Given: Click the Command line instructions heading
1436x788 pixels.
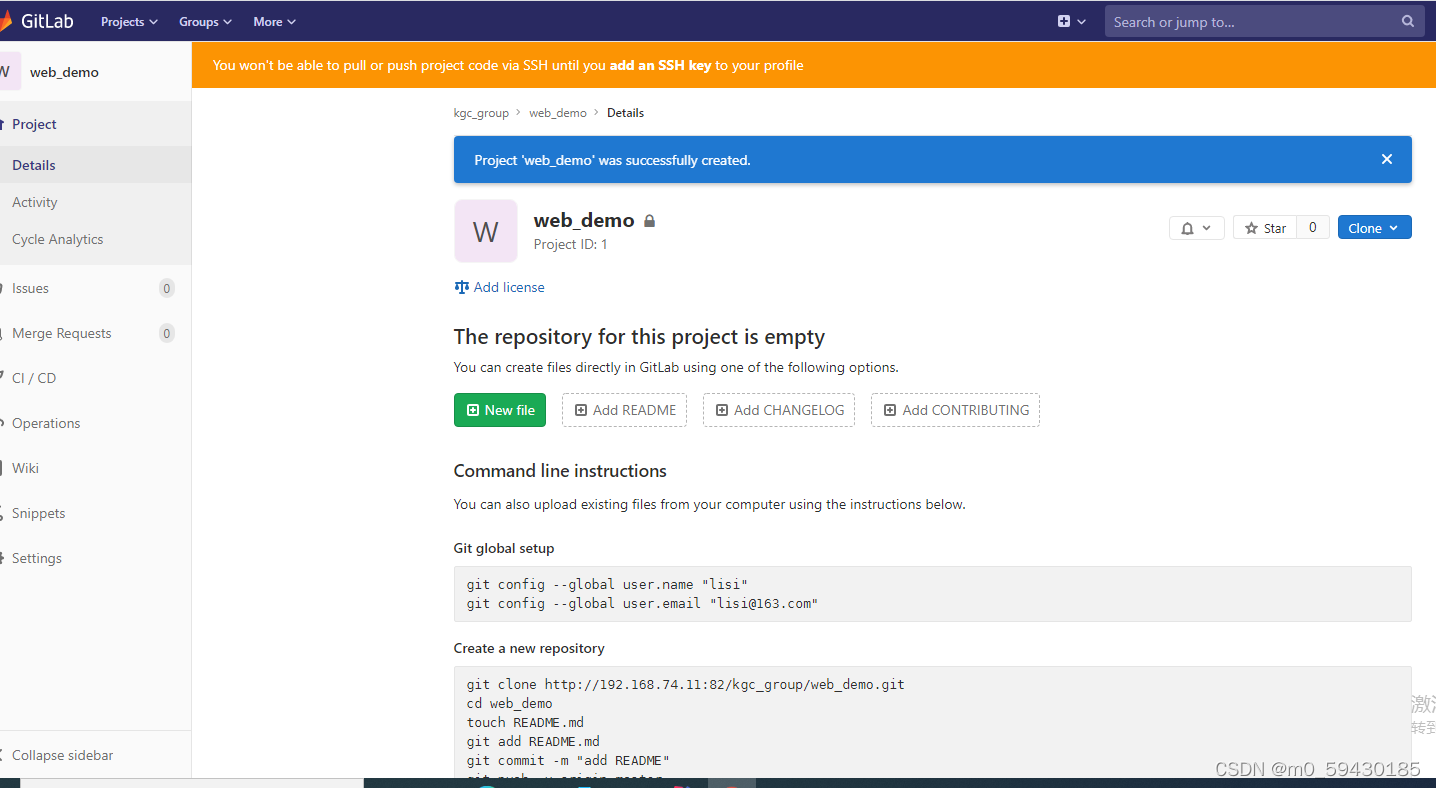Looking at the screenshot, I should 560,471.
